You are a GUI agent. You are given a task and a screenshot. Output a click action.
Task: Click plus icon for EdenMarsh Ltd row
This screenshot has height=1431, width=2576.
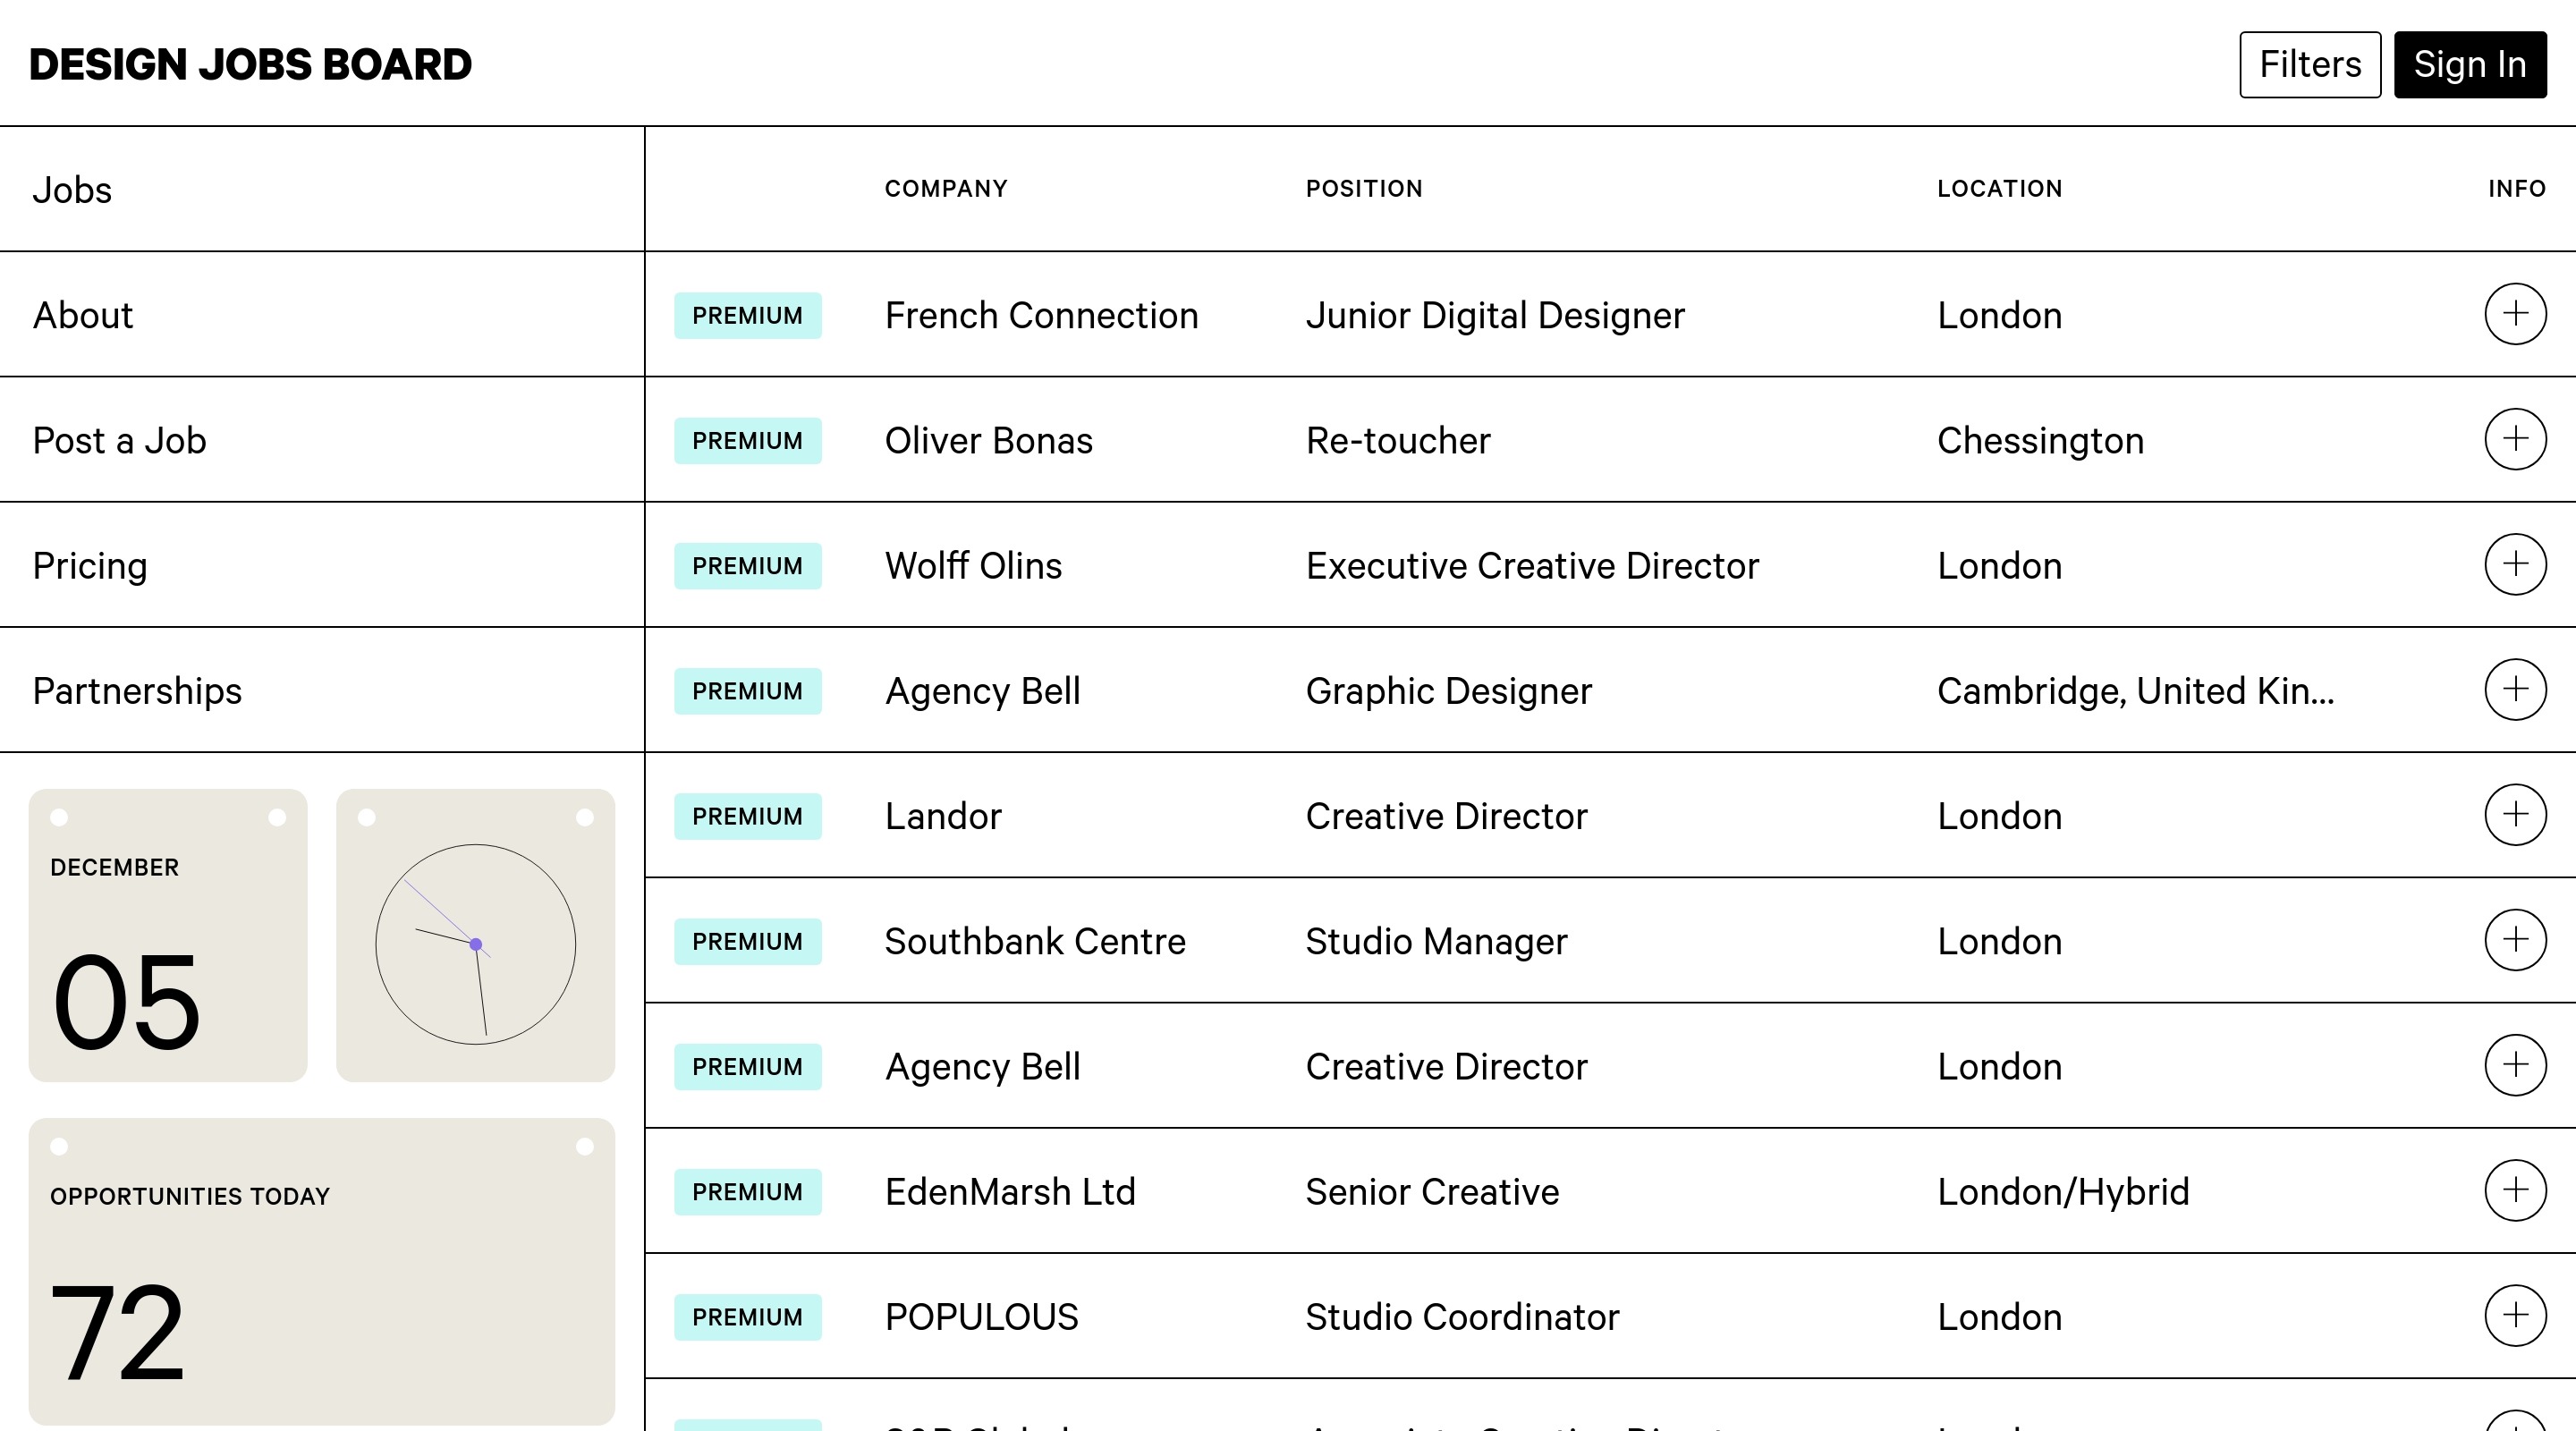2515,1190
